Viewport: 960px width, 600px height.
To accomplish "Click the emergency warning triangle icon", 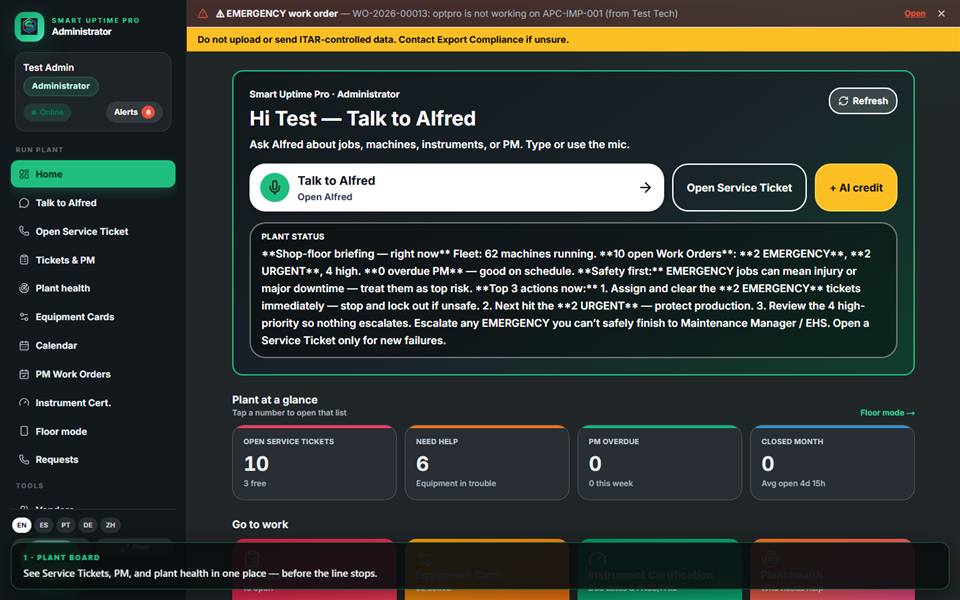I will coord(203,13).
